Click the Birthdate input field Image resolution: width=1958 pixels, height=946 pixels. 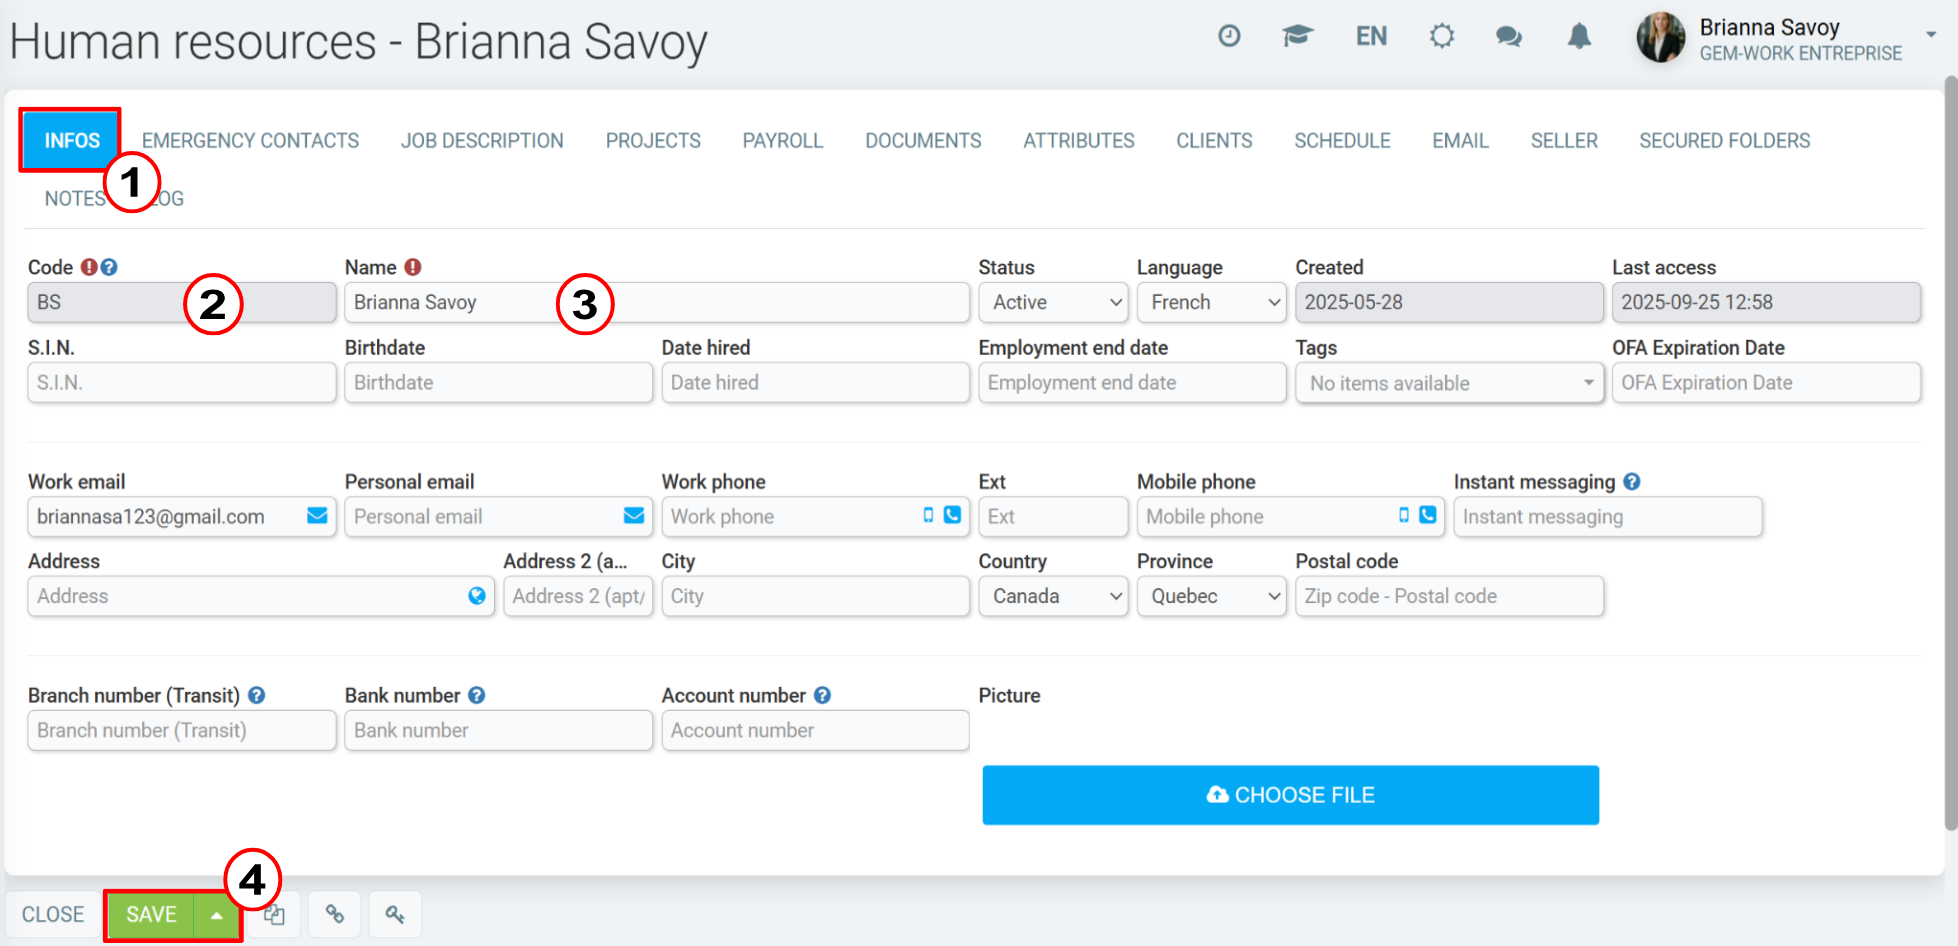(x=498, y=383)
